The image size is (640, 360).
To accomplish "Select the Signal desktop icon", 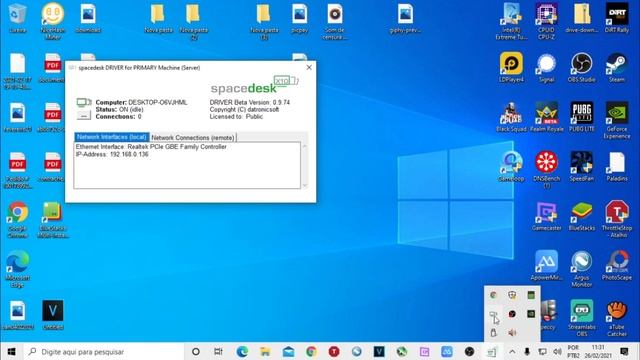I will point(547,67).
